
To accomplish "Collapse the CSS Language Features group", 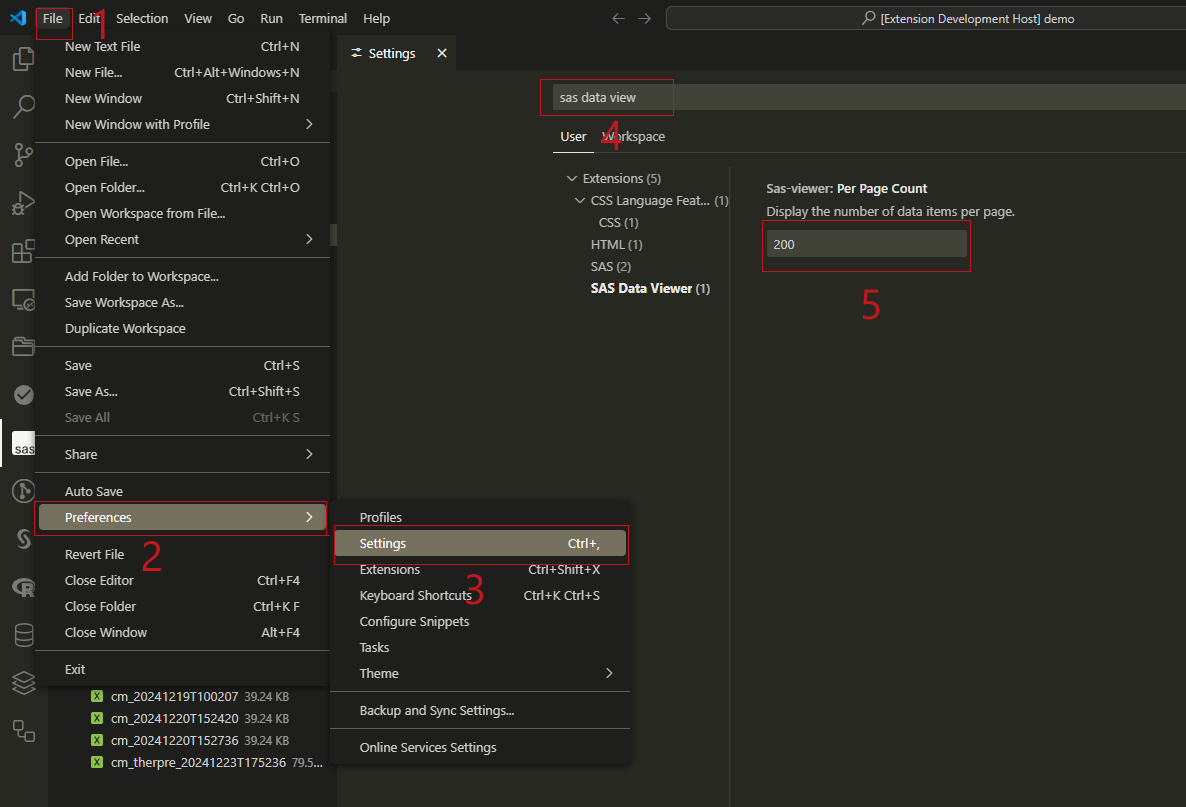I will (x=580, y=200).
